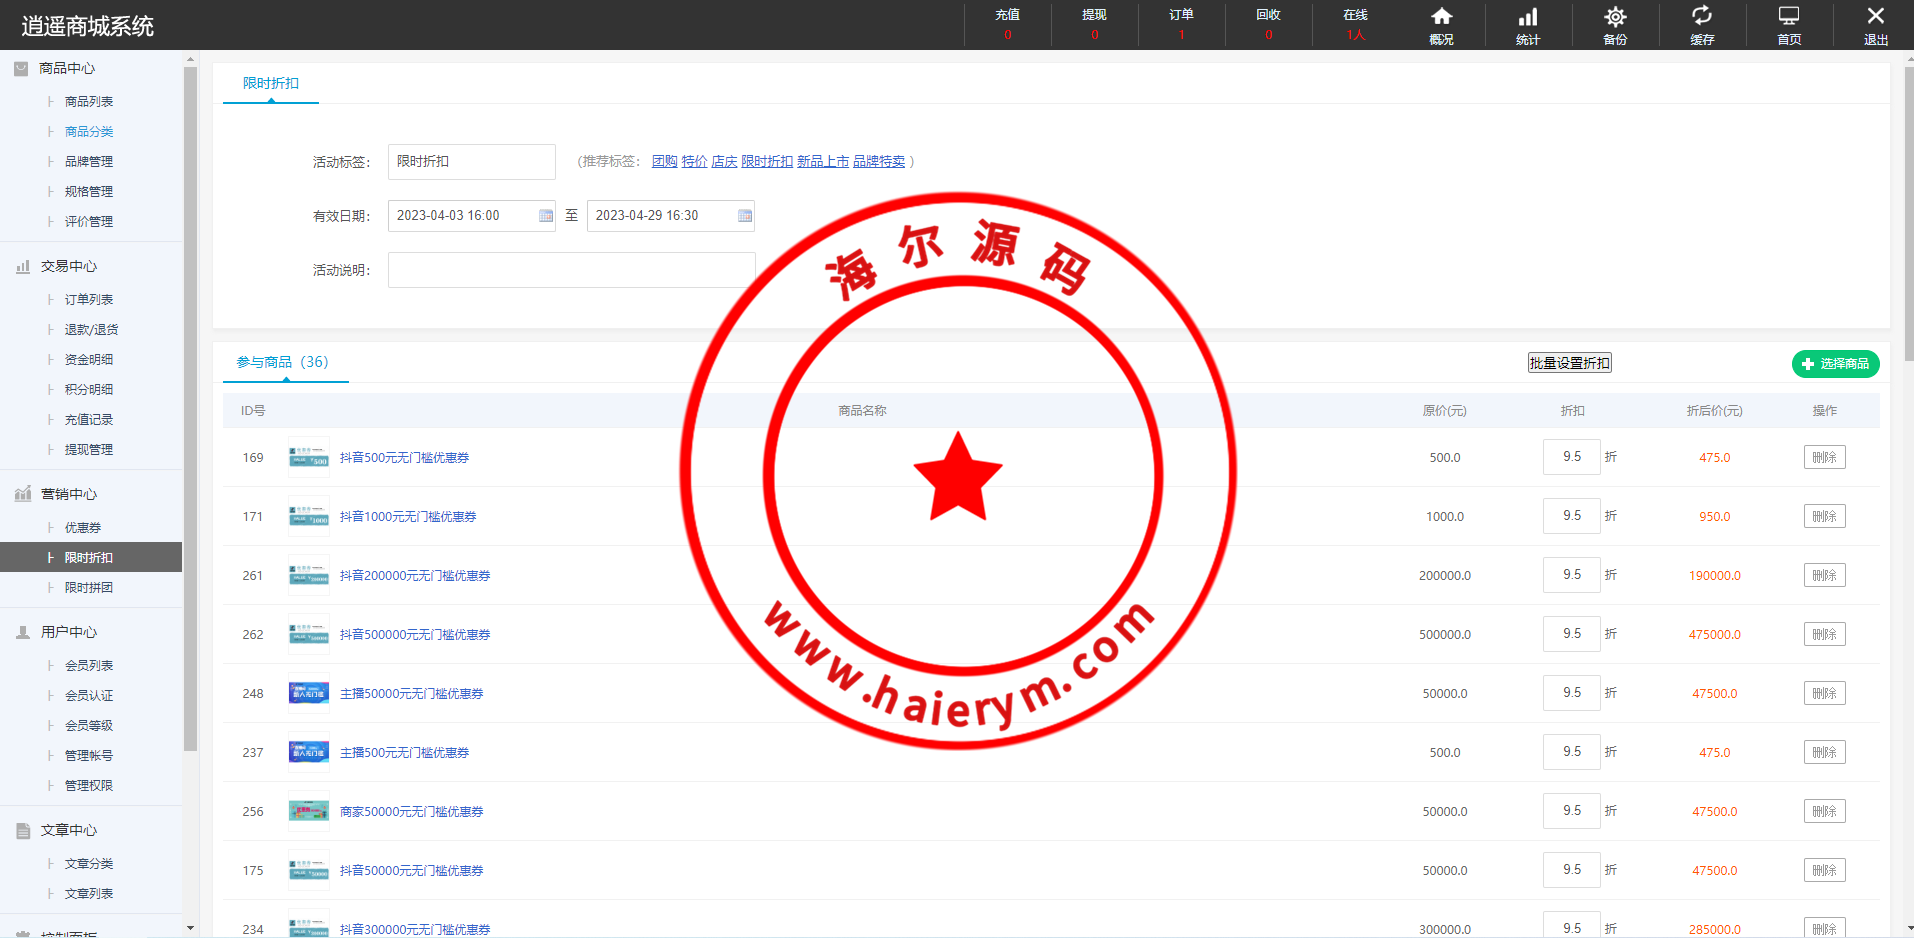This screenshot has height=938, width=1914.
Task: Expand the 文章中心 section
Action: pos(69,830)
